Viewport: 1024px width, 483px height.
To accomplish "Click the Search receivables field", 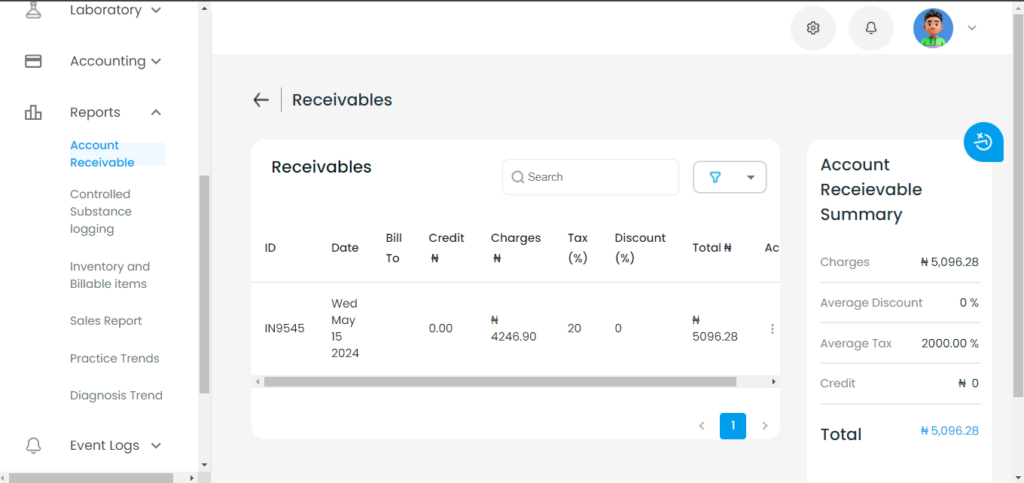I will click(590, 177).
